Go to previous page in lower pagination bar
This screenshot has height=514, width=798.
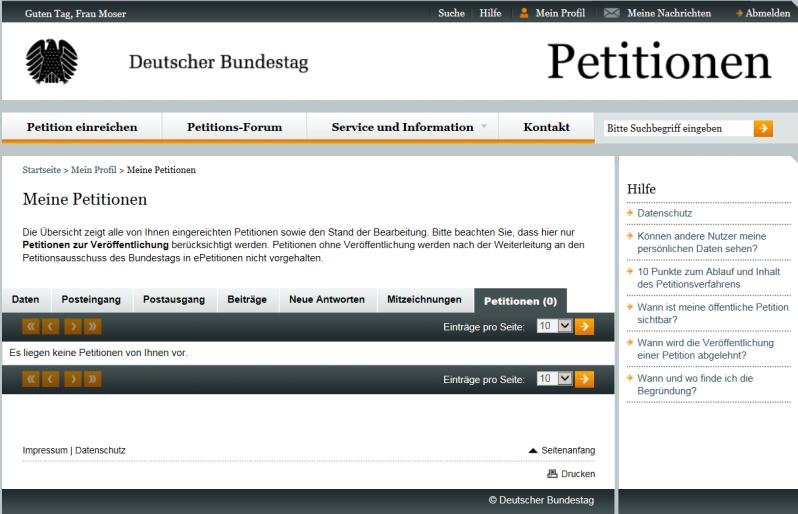tap(50, 379)
